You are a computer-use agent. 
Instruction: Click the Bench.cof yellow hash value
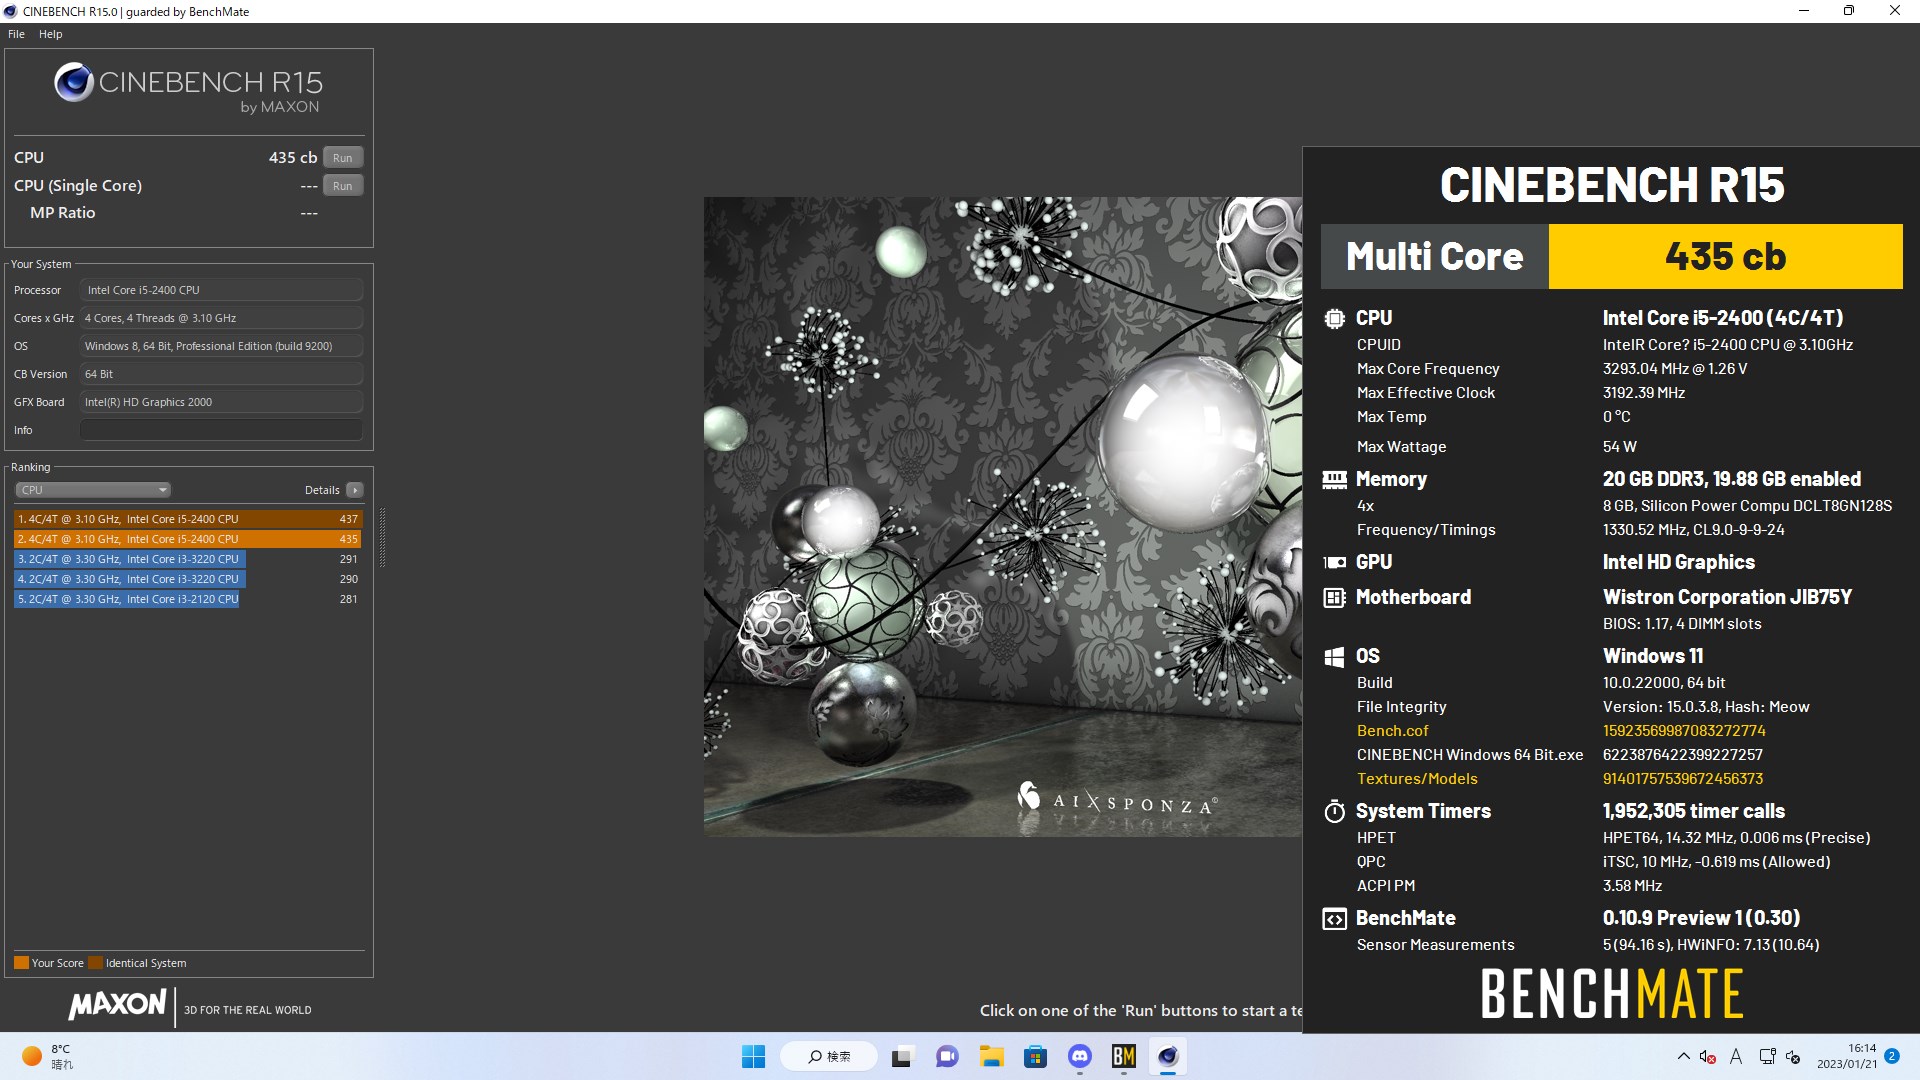pos(1684,731)
